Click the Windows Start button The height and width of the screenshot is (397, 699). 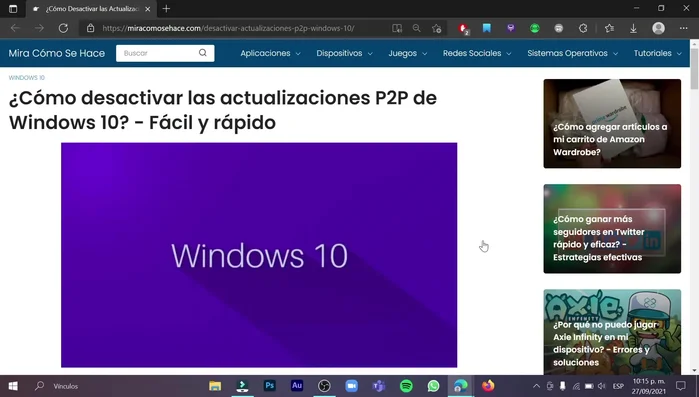pos(13,386)
